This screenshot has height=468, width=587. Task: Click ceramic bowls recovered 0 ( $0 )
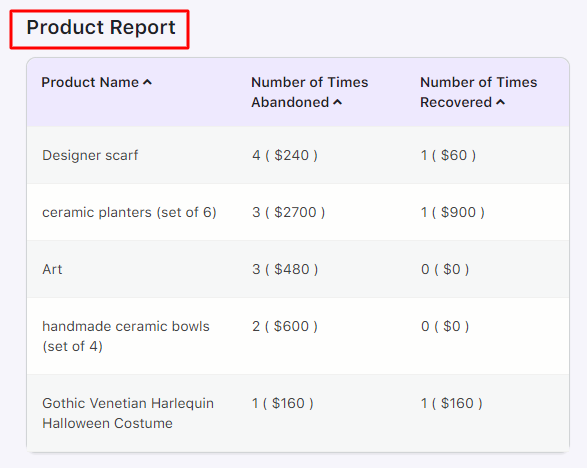[x=445, y=326]
